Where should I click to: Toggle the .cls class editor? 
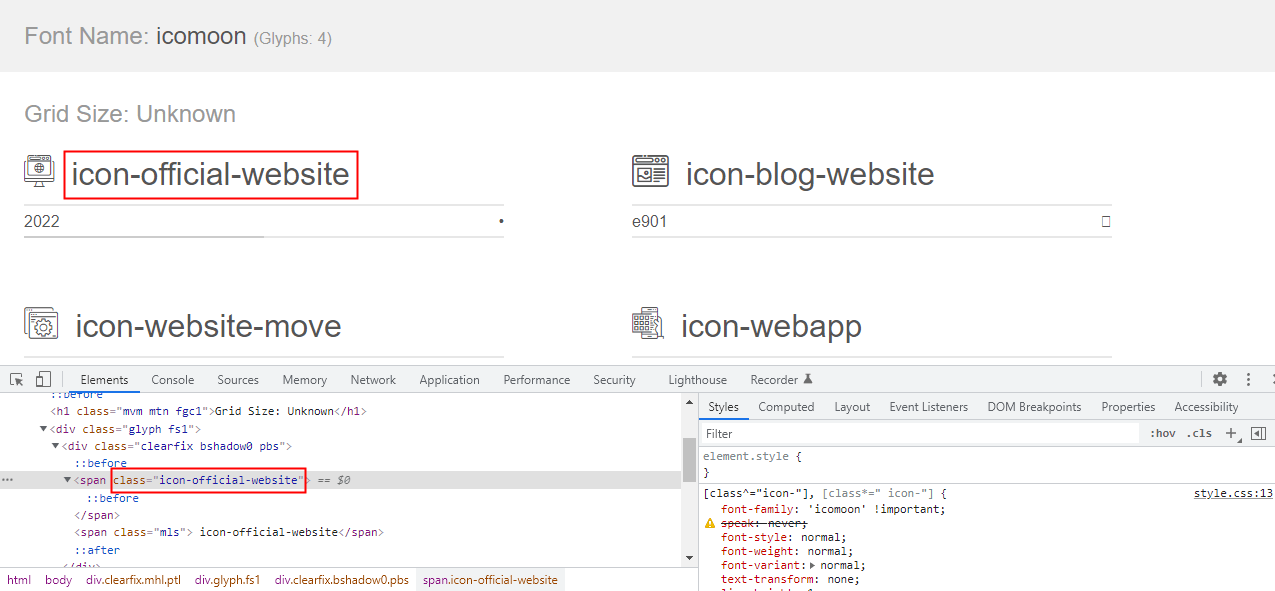coord(1199,433)
